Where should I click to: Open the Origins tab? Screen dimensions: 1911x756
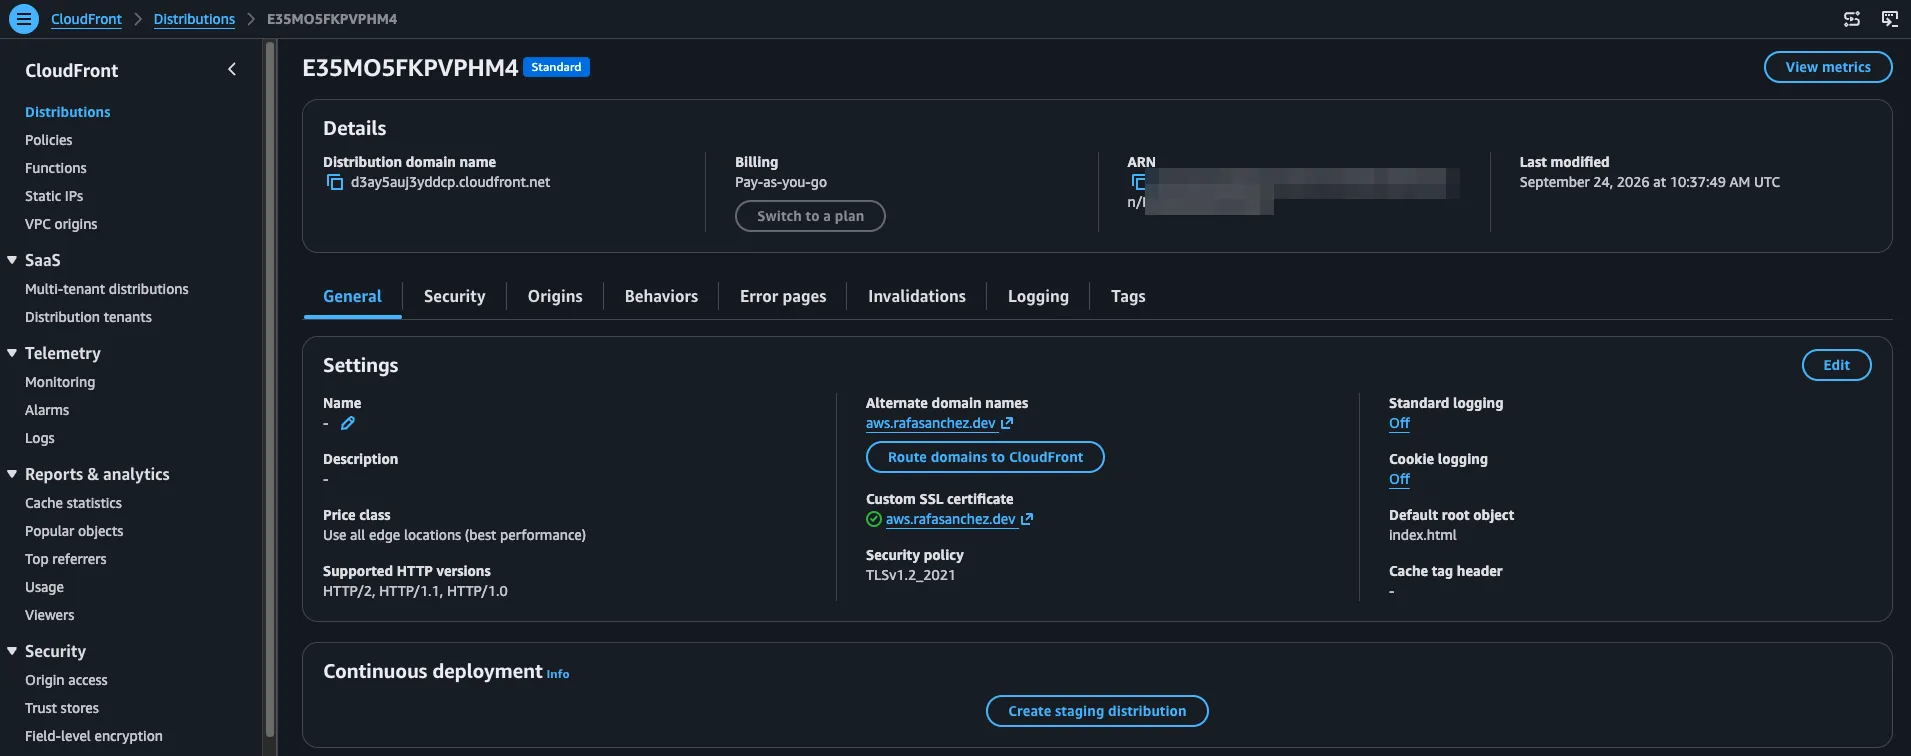(x=555, y=296)
